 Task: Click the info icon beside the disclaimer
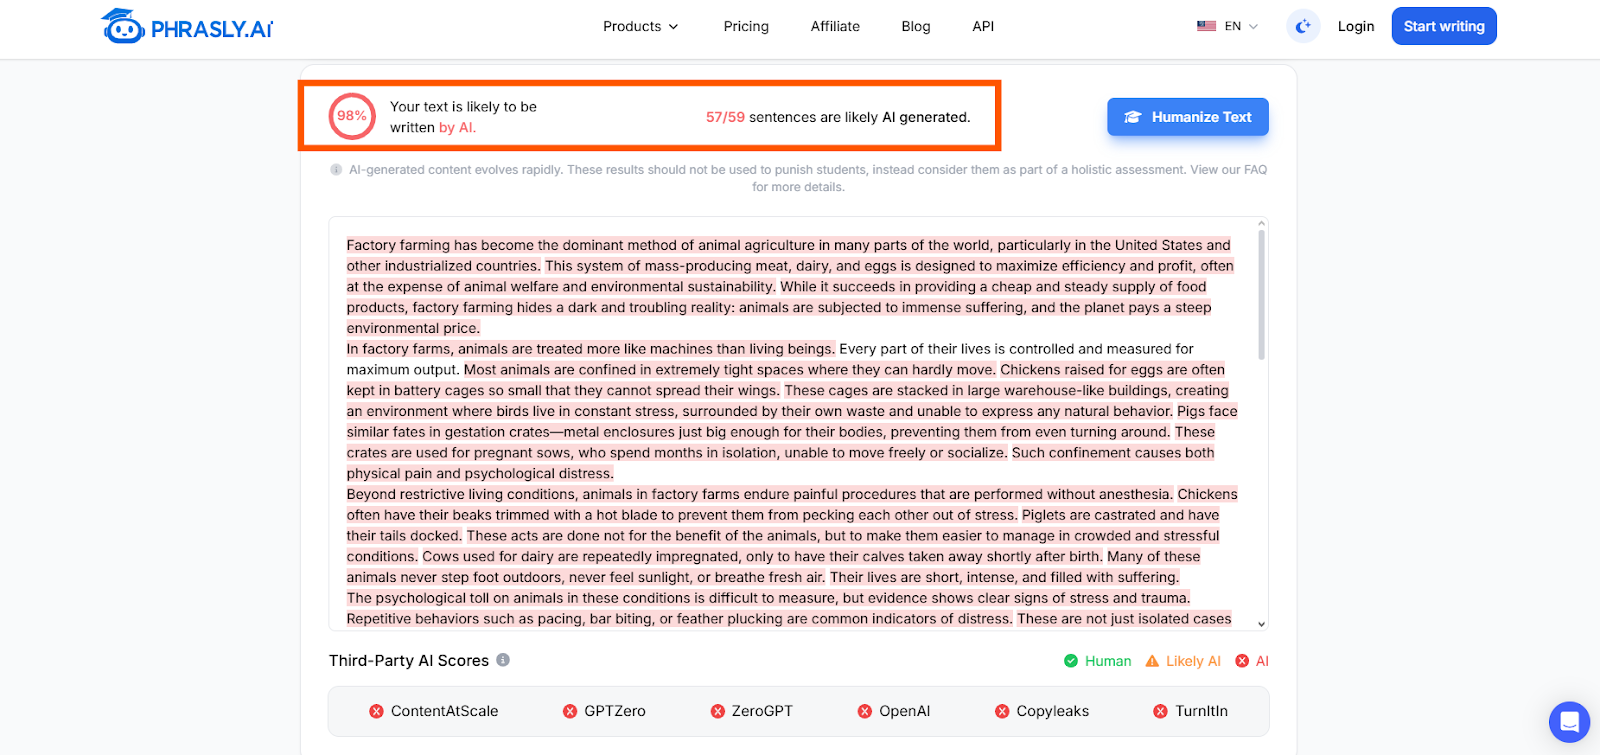coord(336,170)
